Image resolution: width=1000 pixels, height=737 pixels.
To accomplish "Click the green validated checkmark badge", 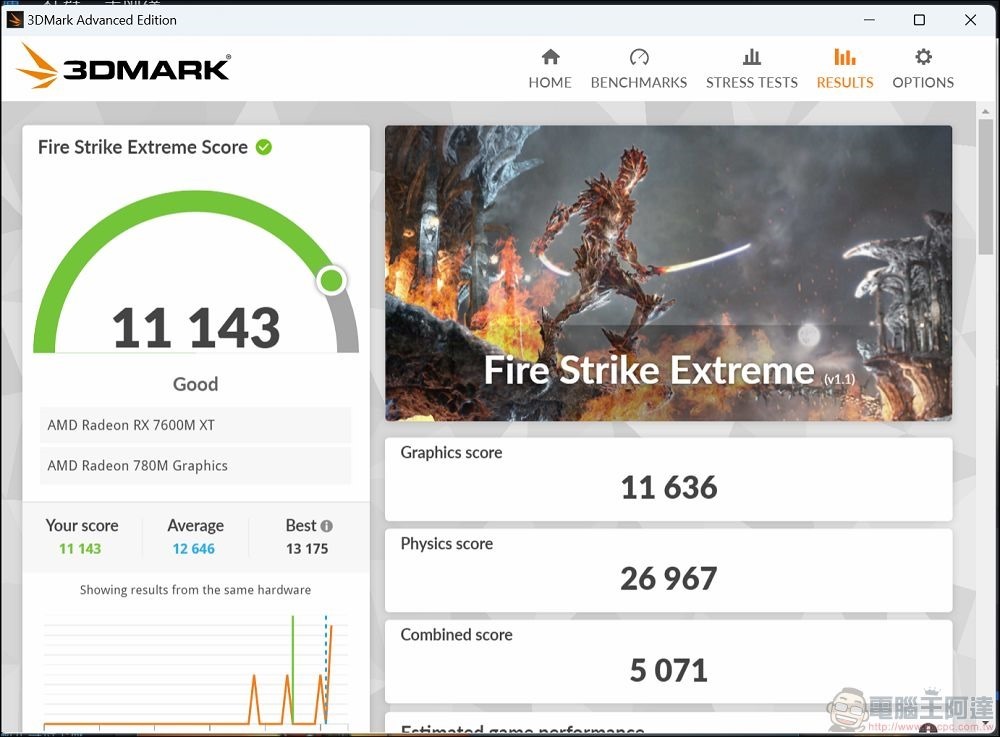I will point(263,147).
